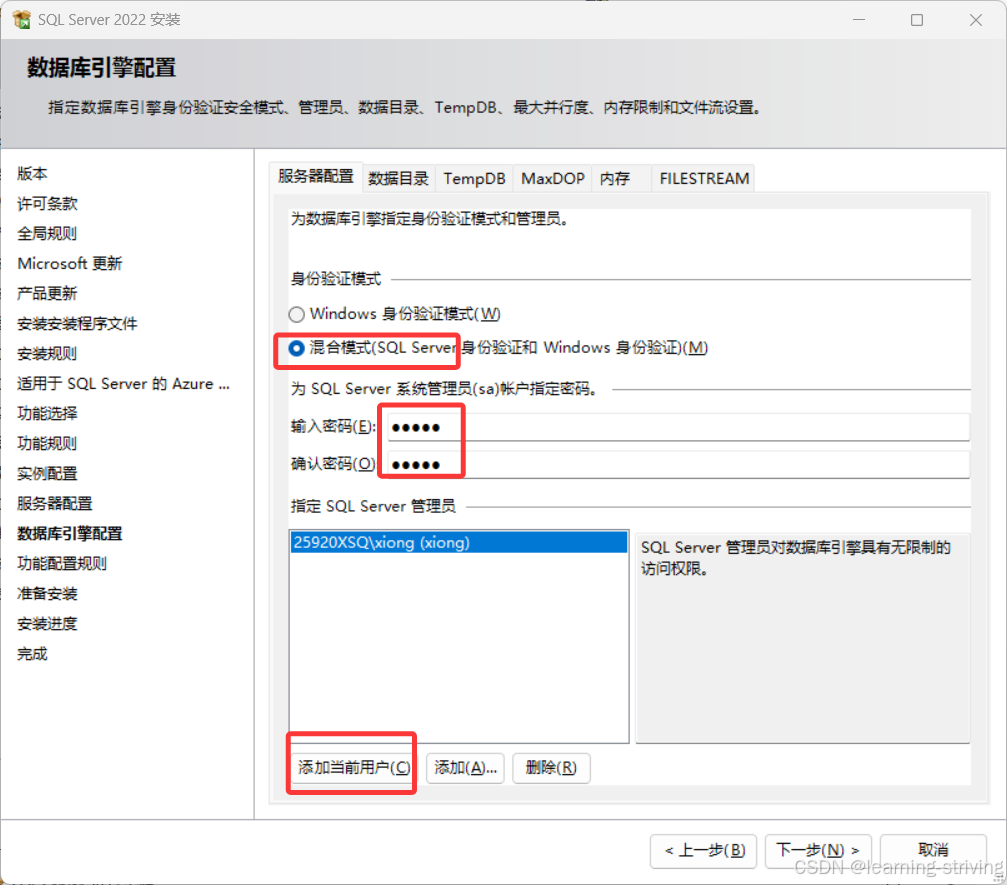Click 准备安装 step in sidebar
Screen dimensions: 1007x885
[47, 594]
